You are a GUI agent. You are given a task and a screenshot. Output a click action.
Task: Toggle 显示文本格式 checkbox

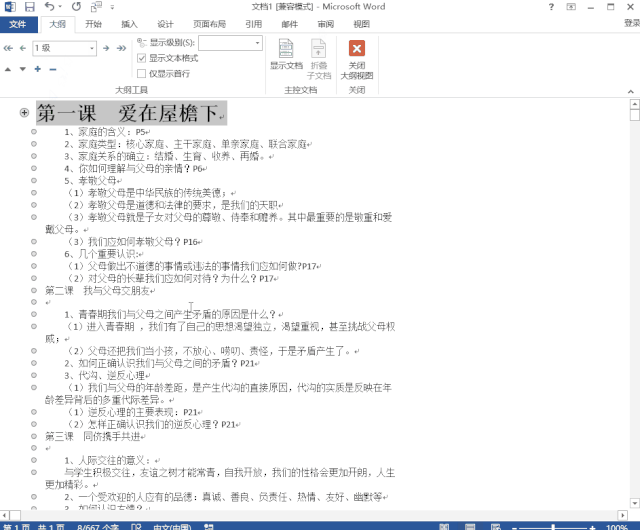pyautogui.click(x=142, y=58)
